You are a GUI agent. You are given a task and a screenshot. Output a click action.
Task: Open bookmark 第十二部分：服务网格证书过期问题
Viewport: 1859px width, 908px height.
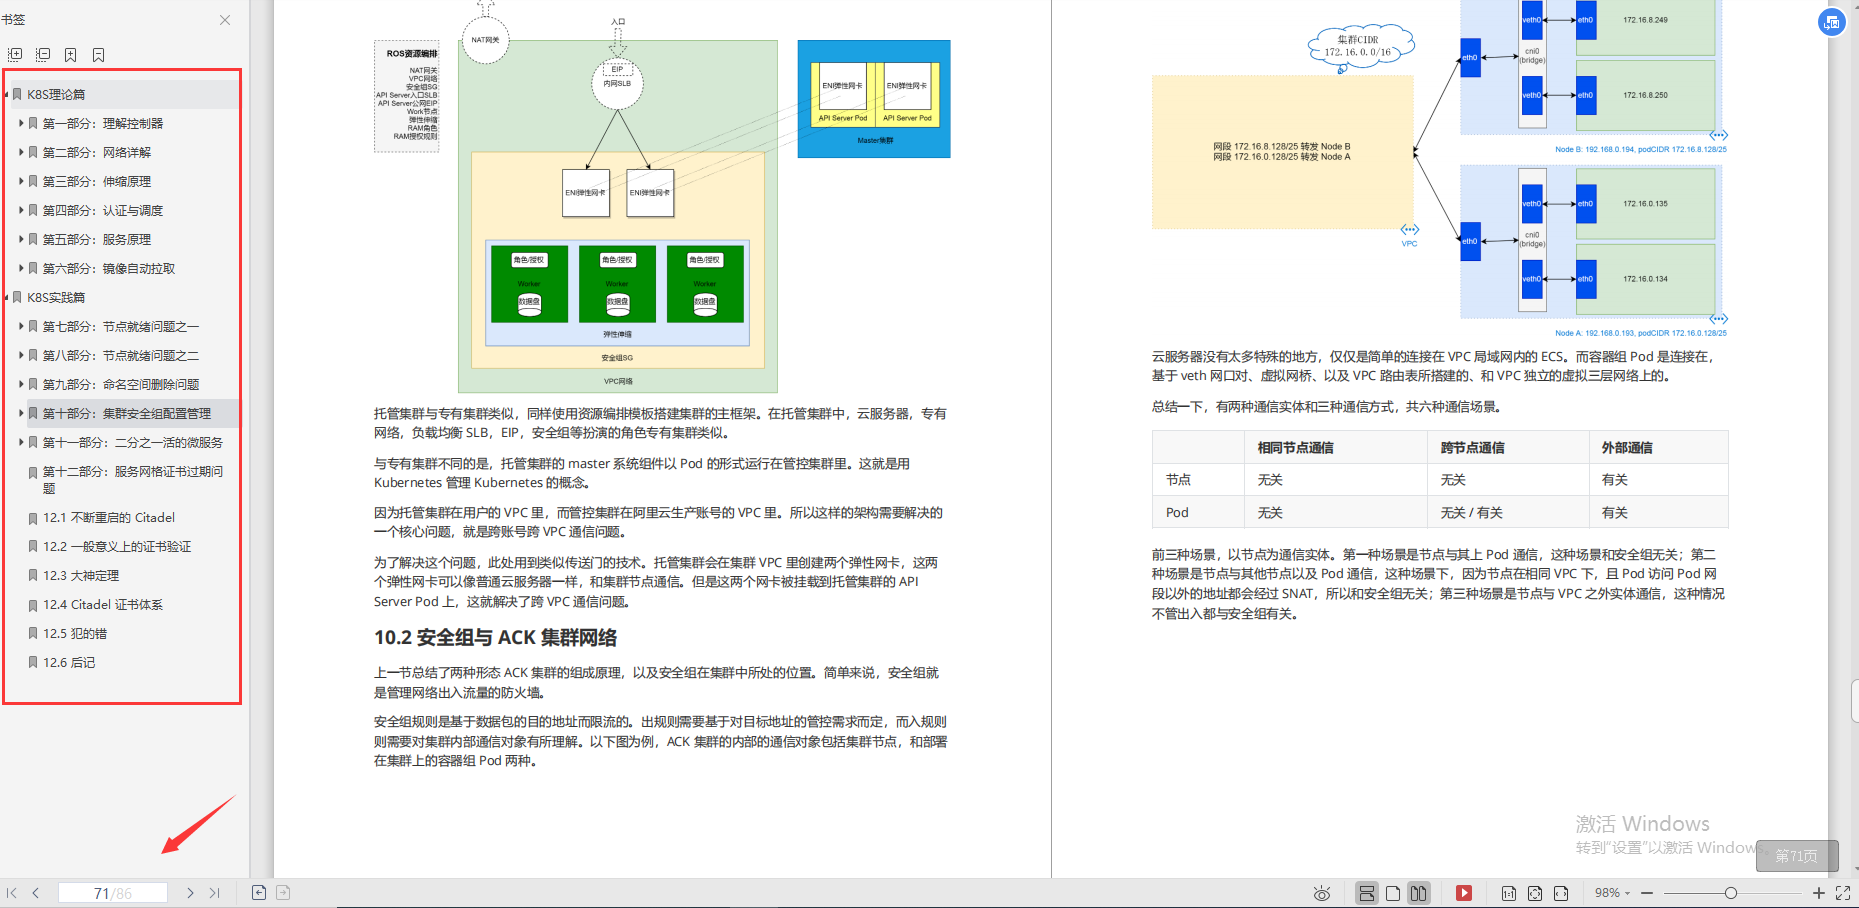133,480
